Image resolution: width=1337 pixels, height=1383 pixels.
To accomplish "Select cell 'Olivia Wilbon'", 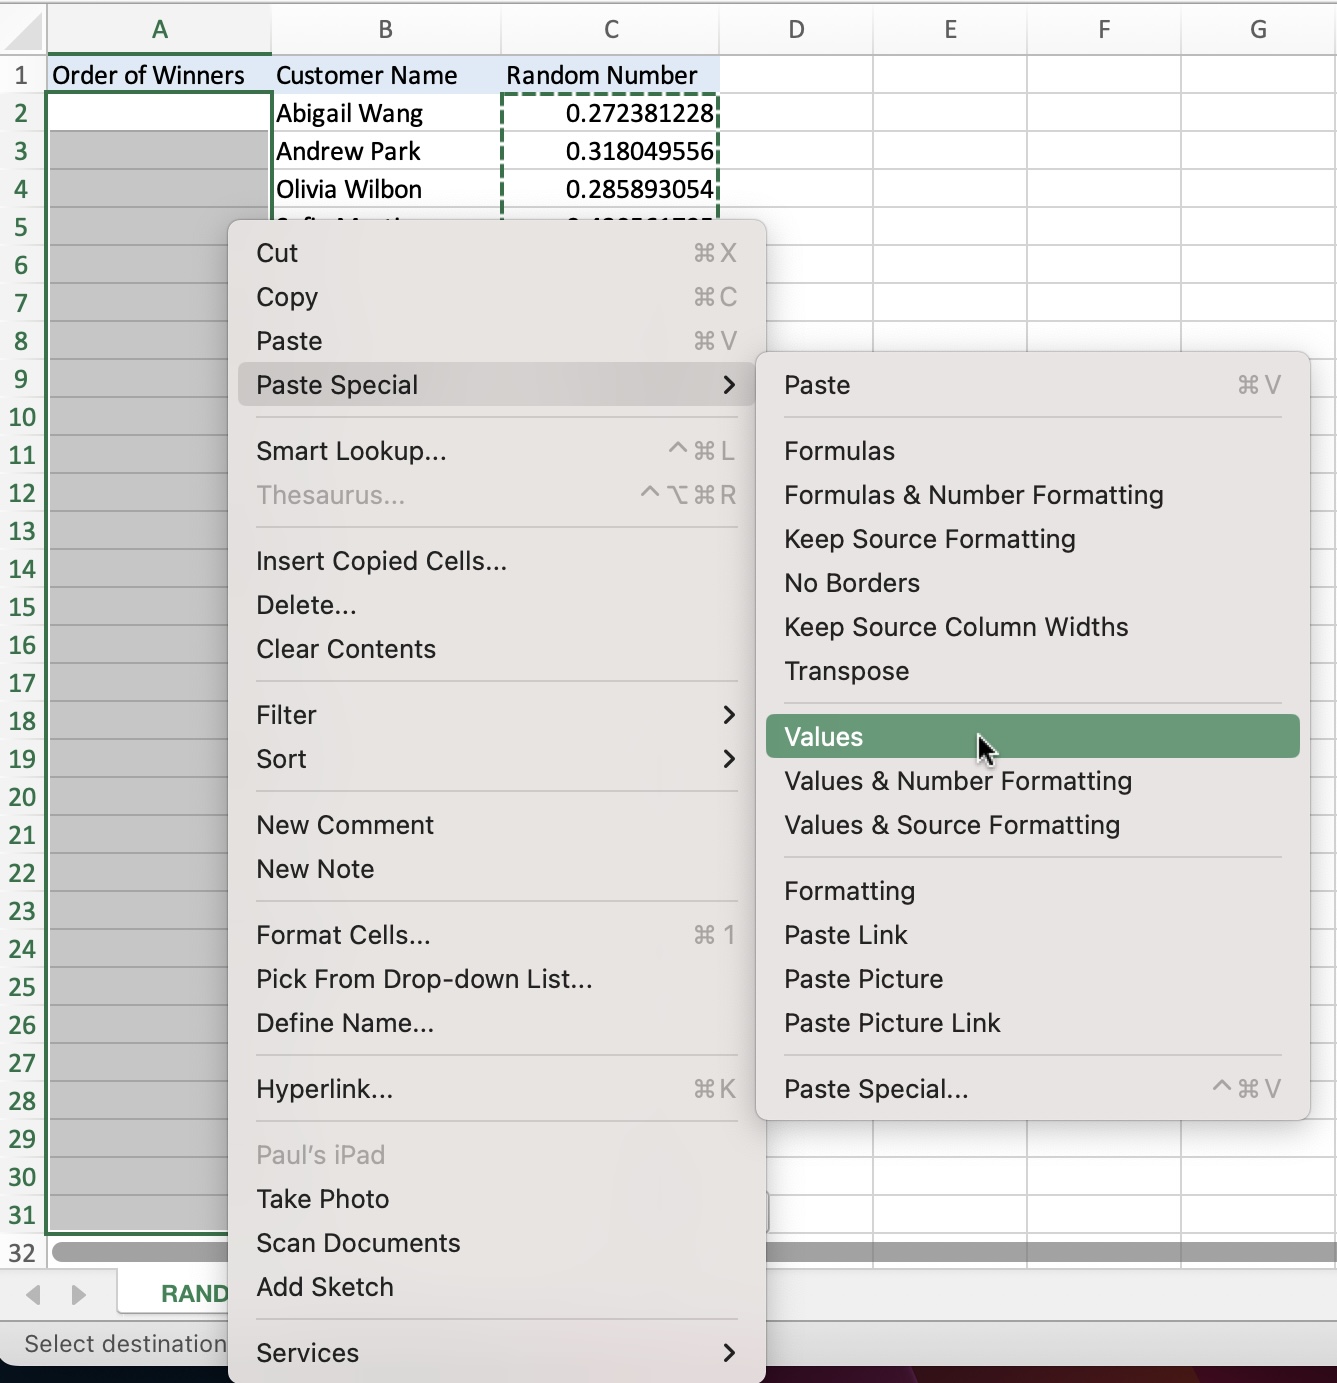I will pos(386,189).
